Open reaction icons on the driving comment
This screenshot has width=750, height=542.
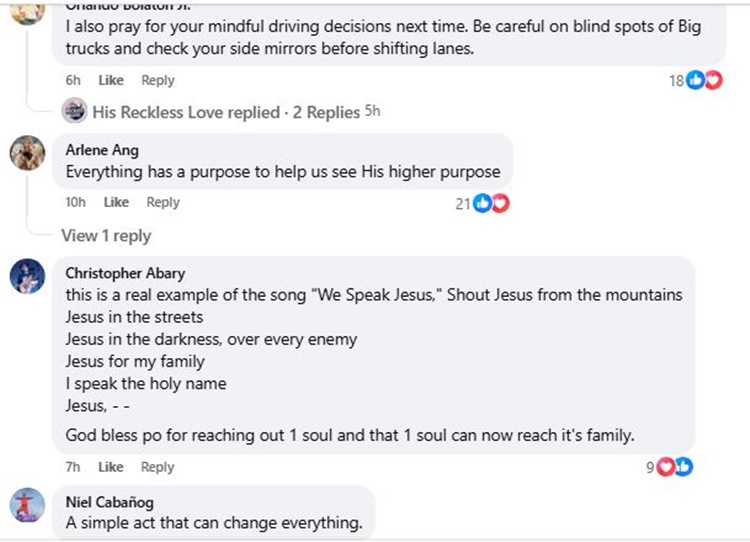pos(704,81)
